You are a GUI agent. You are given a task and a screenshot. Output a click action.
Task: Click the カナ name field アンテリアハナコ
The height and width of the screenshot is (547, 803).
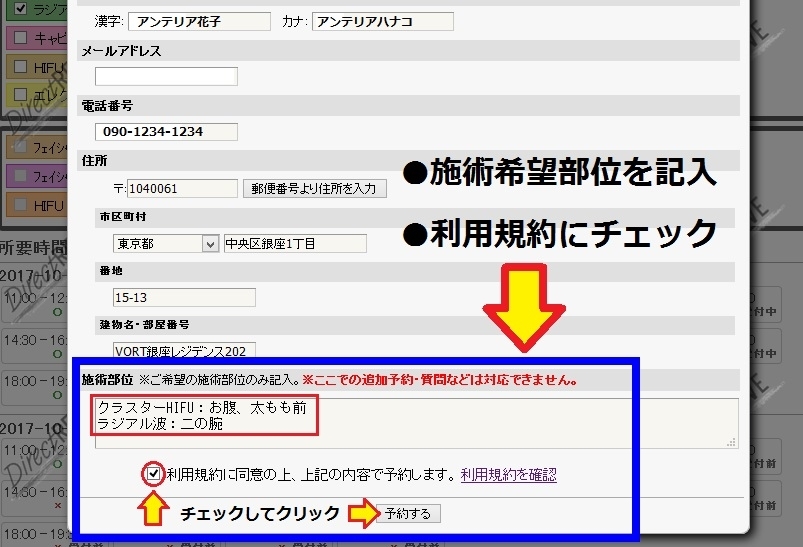[383, 22]
